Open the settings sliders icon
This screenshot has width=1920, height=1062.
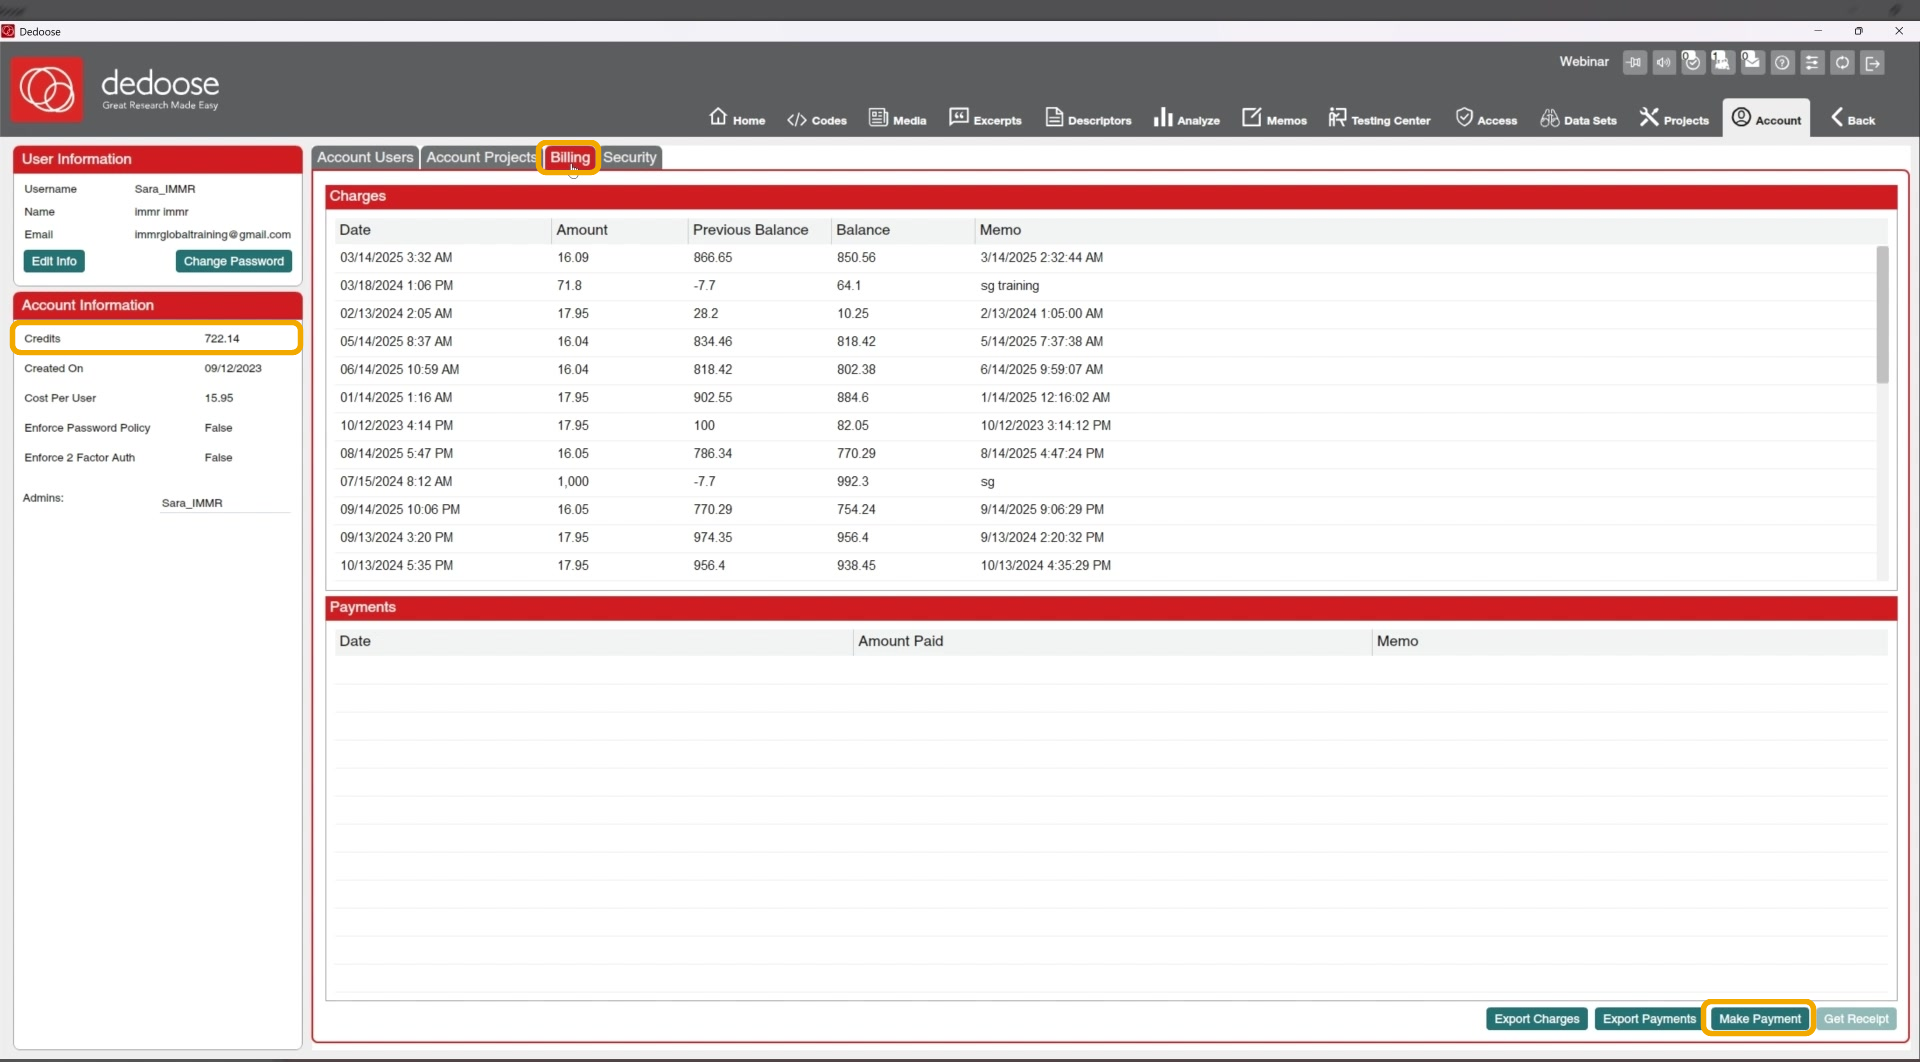coord(1812,62)
